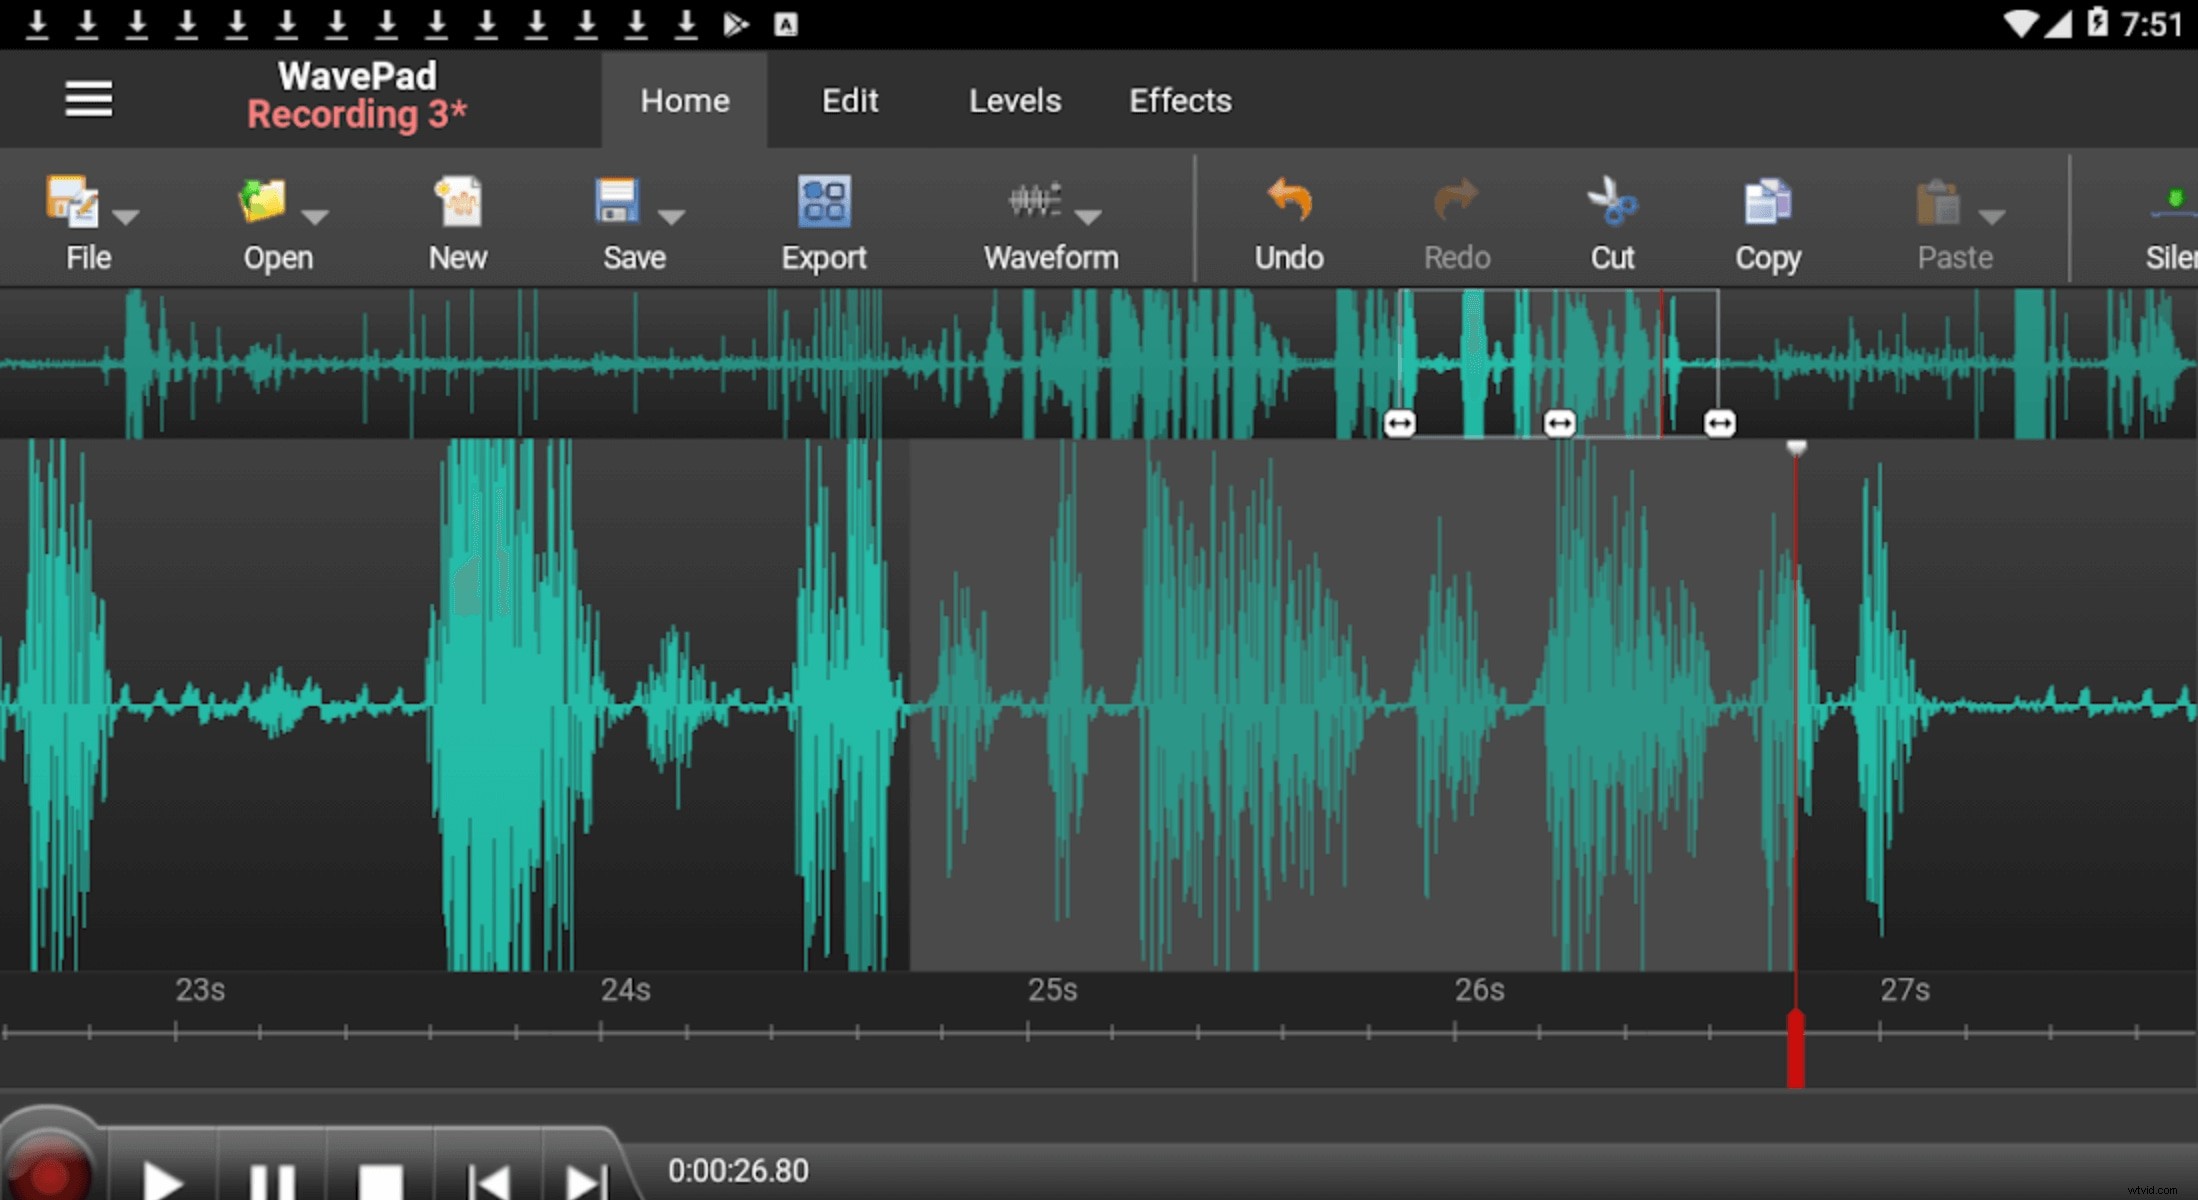
Task: Select the Export icon
Action: tap(823, 200)
